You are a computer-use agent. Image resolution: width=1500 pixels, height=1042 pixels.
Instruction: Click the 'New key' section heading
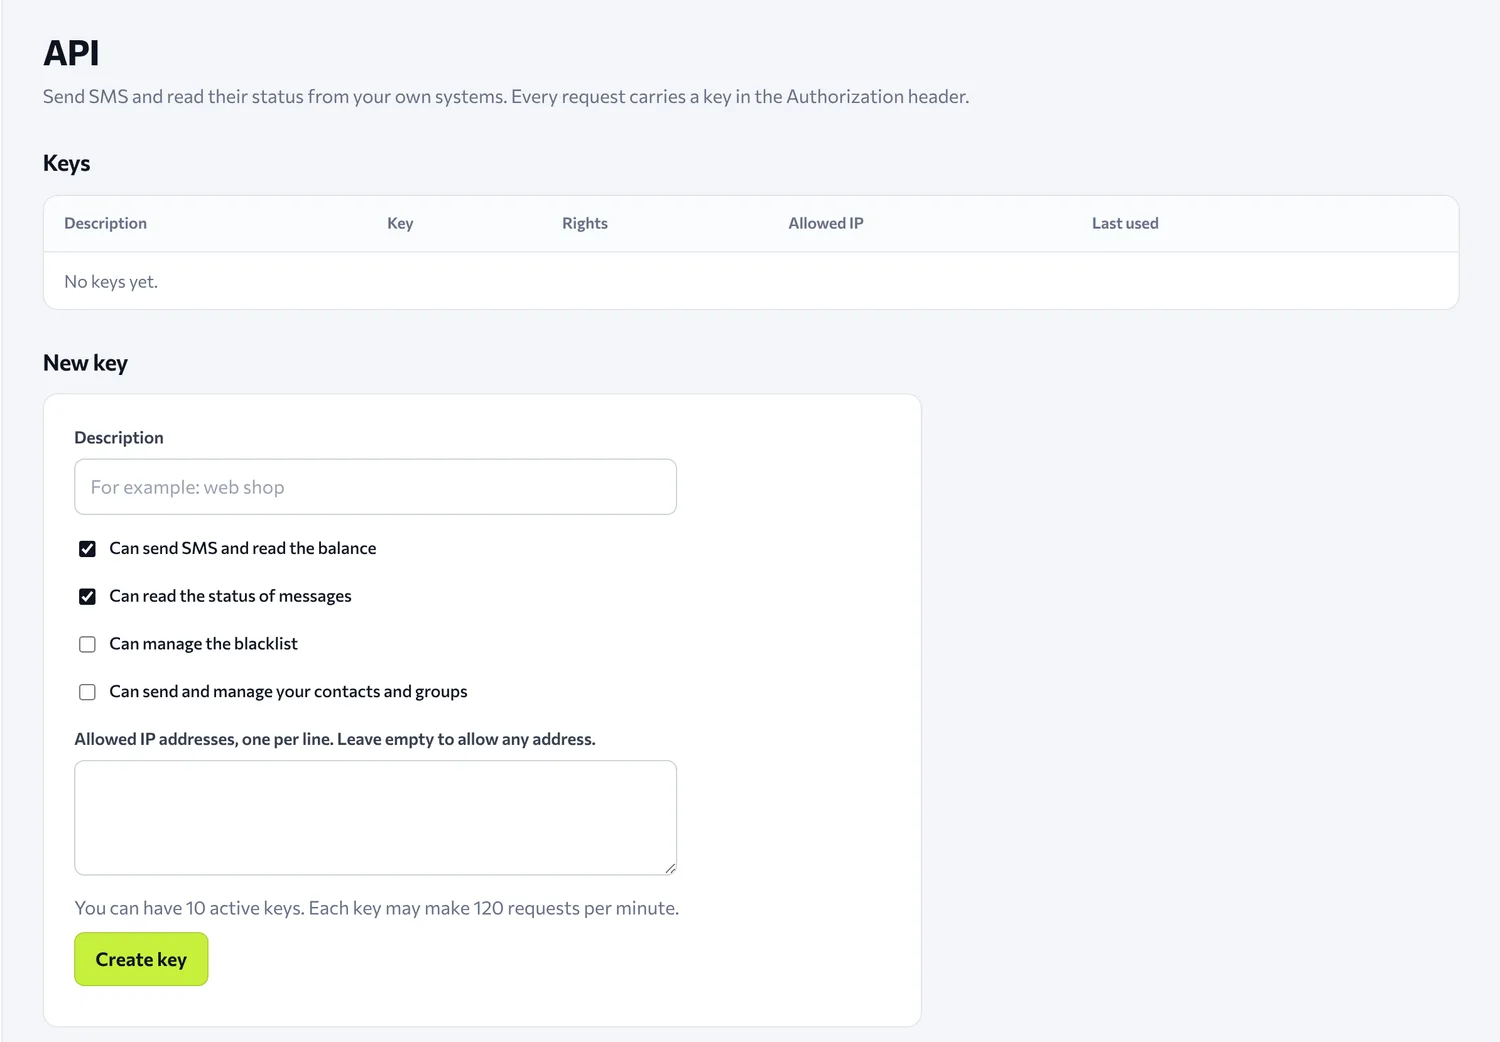(x=85, y=363)
